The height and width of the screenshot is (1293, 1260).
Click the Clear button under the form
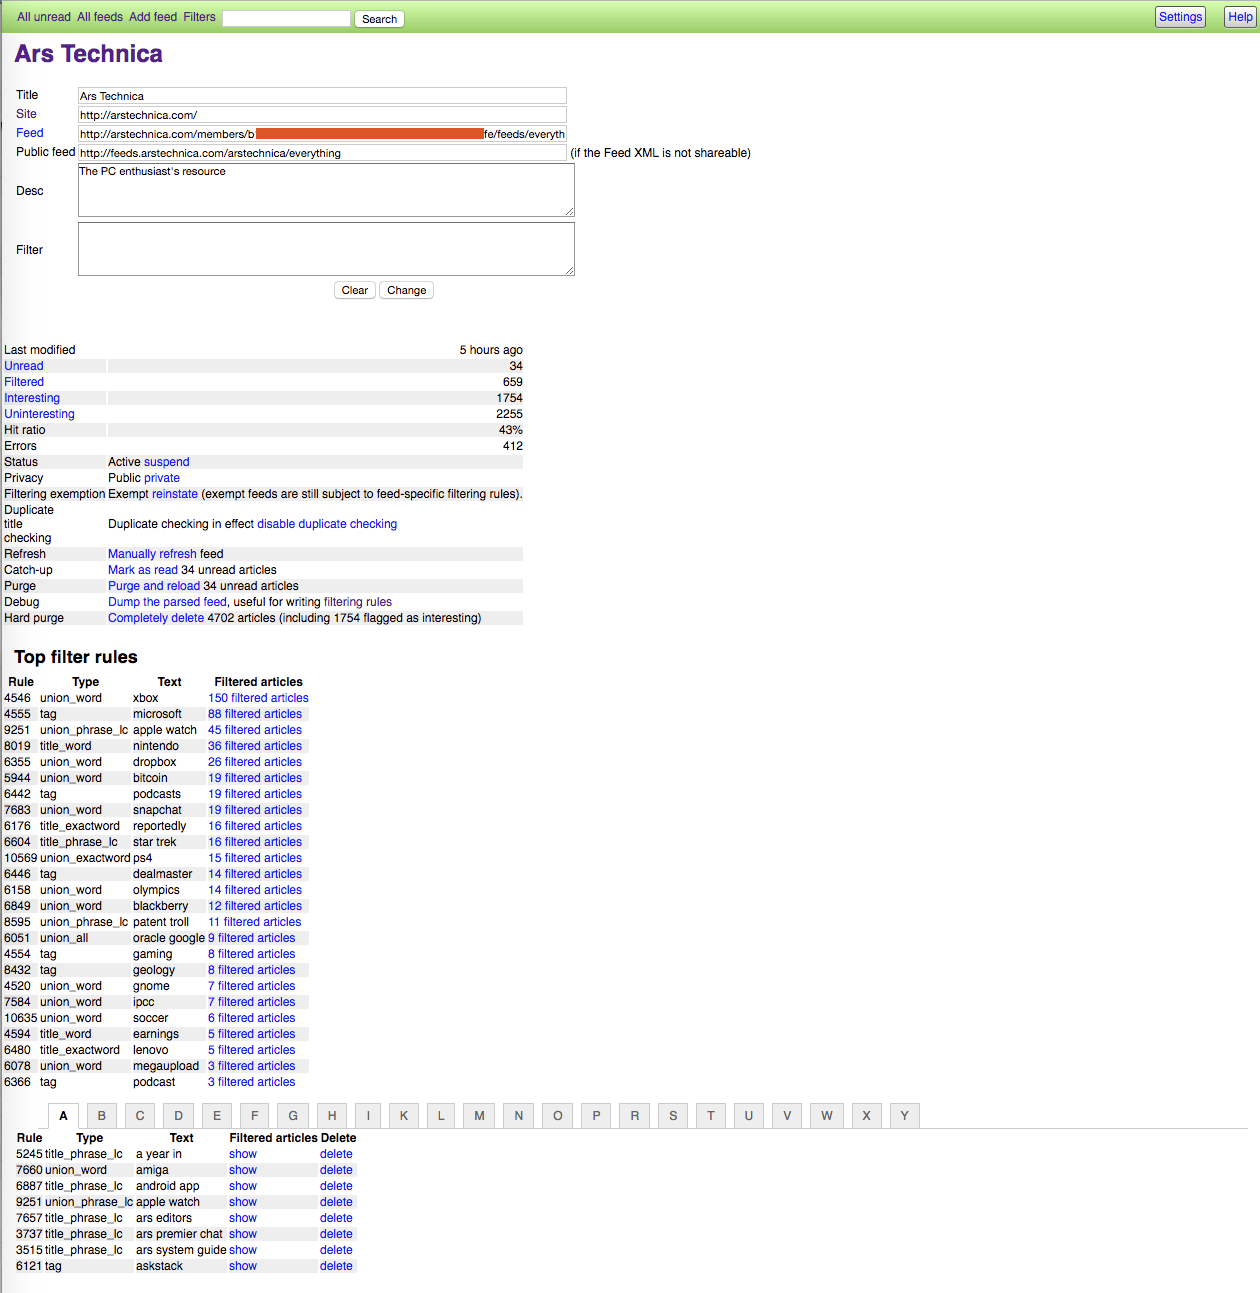click(354, 290)
